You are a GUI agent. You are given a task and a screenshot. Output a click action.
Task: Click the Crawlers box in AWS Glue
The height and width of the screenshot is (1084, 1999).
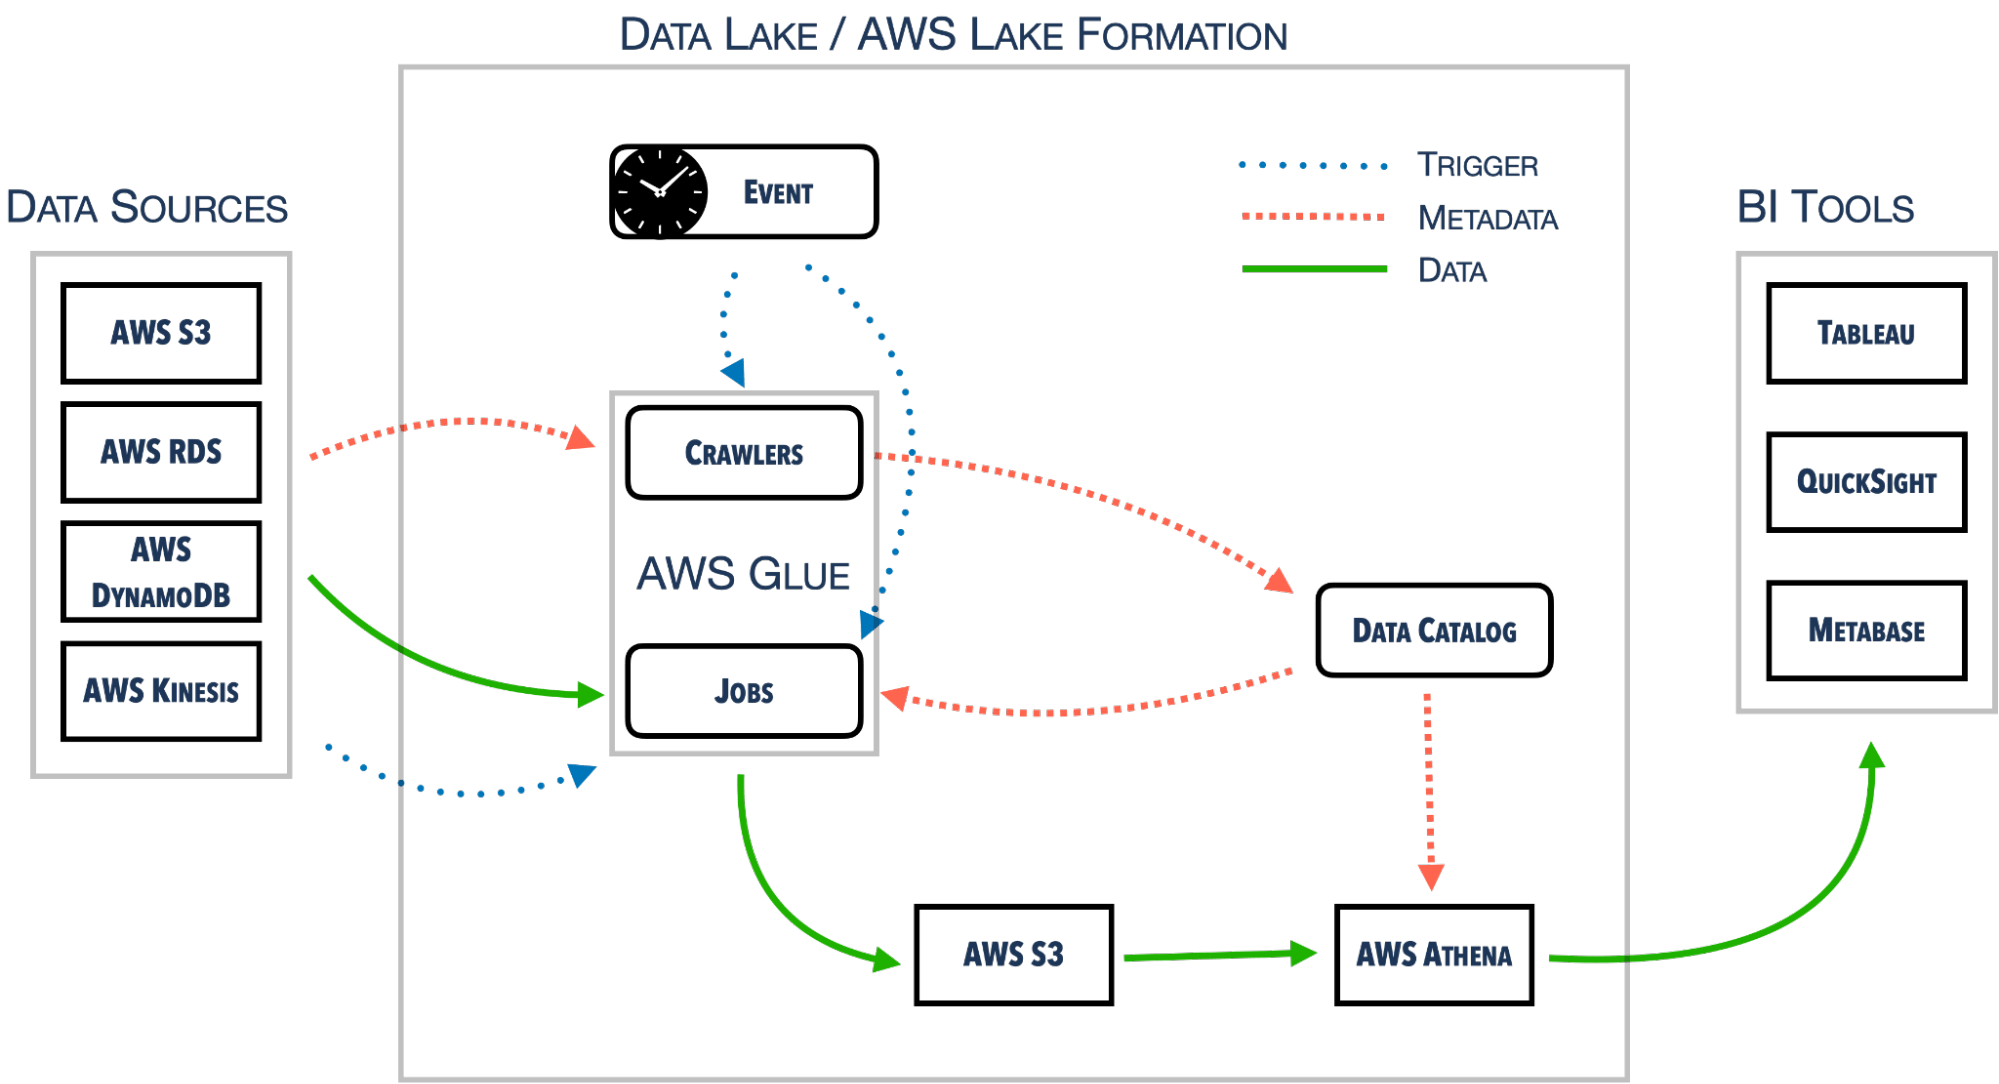(744, 453)
